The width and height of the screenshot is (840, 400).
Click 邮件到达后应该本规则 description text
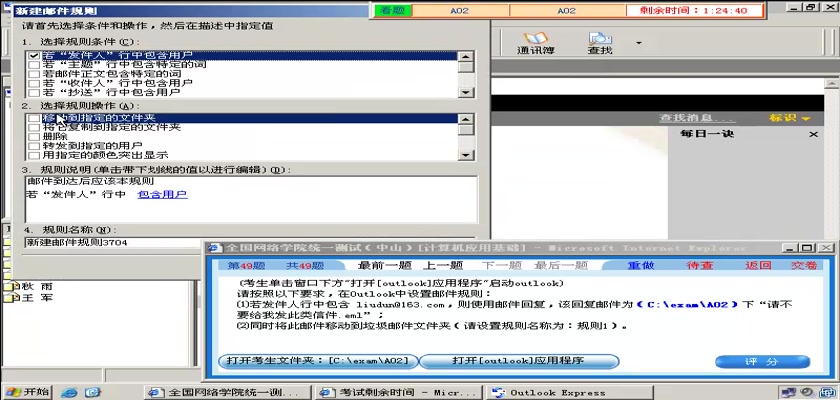point(90,181)
